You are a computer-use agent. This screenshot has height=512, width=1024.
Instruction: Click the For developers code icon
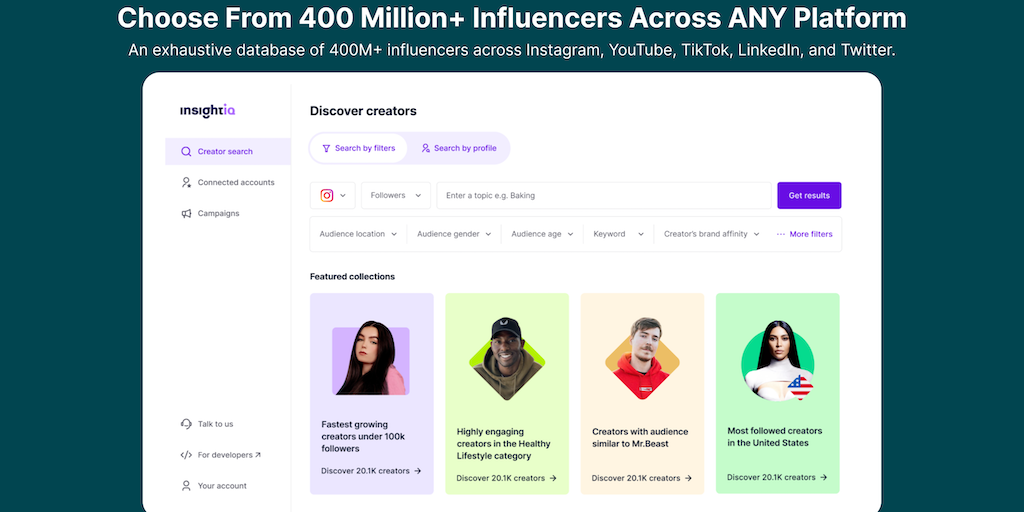(186, 455)
